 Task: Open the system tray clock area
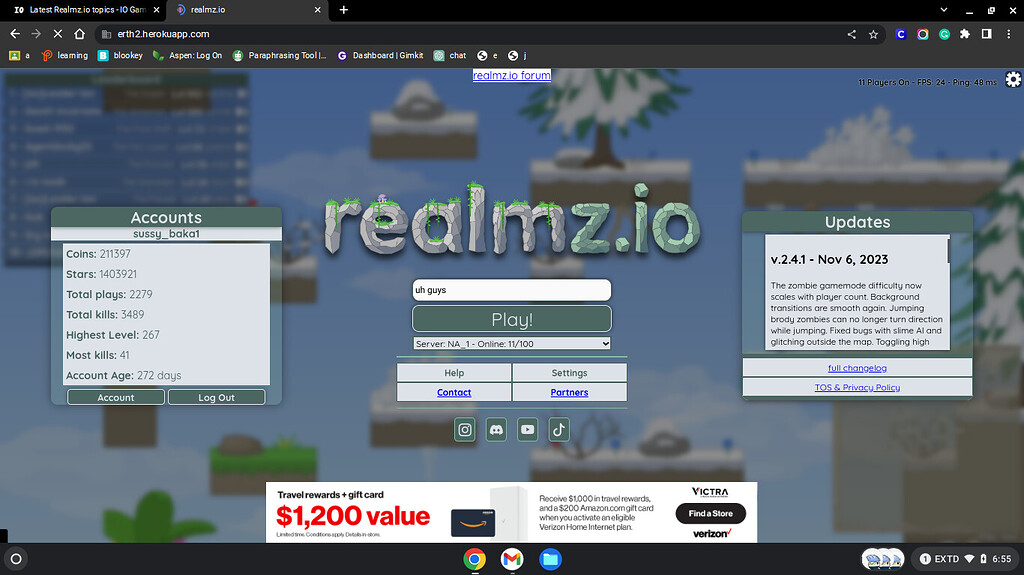coord(965,559)
